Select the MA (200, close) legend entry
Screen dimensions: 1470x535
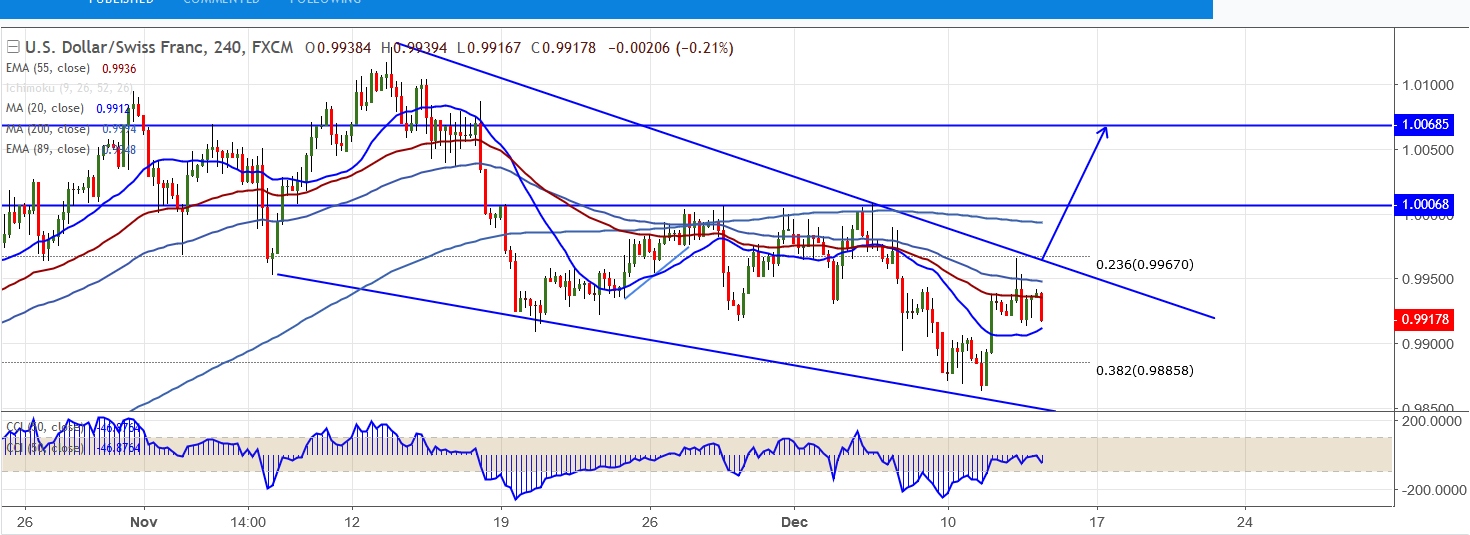click(x=47, y=129)
